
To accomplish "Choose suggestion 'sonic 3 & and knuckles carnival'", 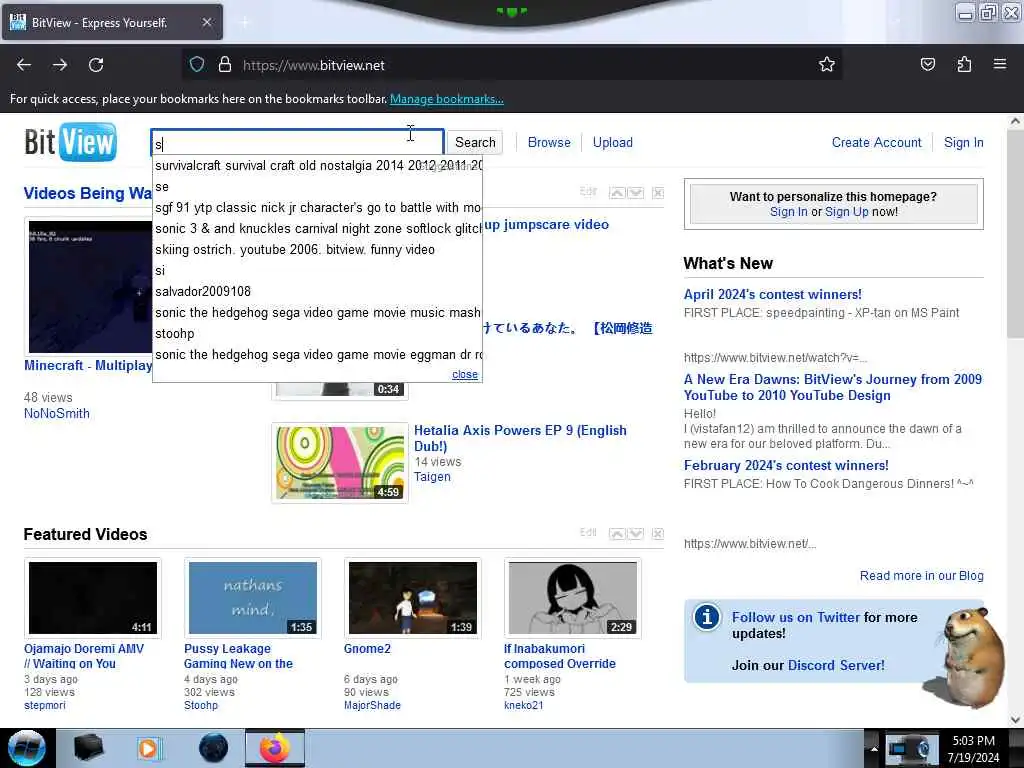I will (x=317, y=229).
